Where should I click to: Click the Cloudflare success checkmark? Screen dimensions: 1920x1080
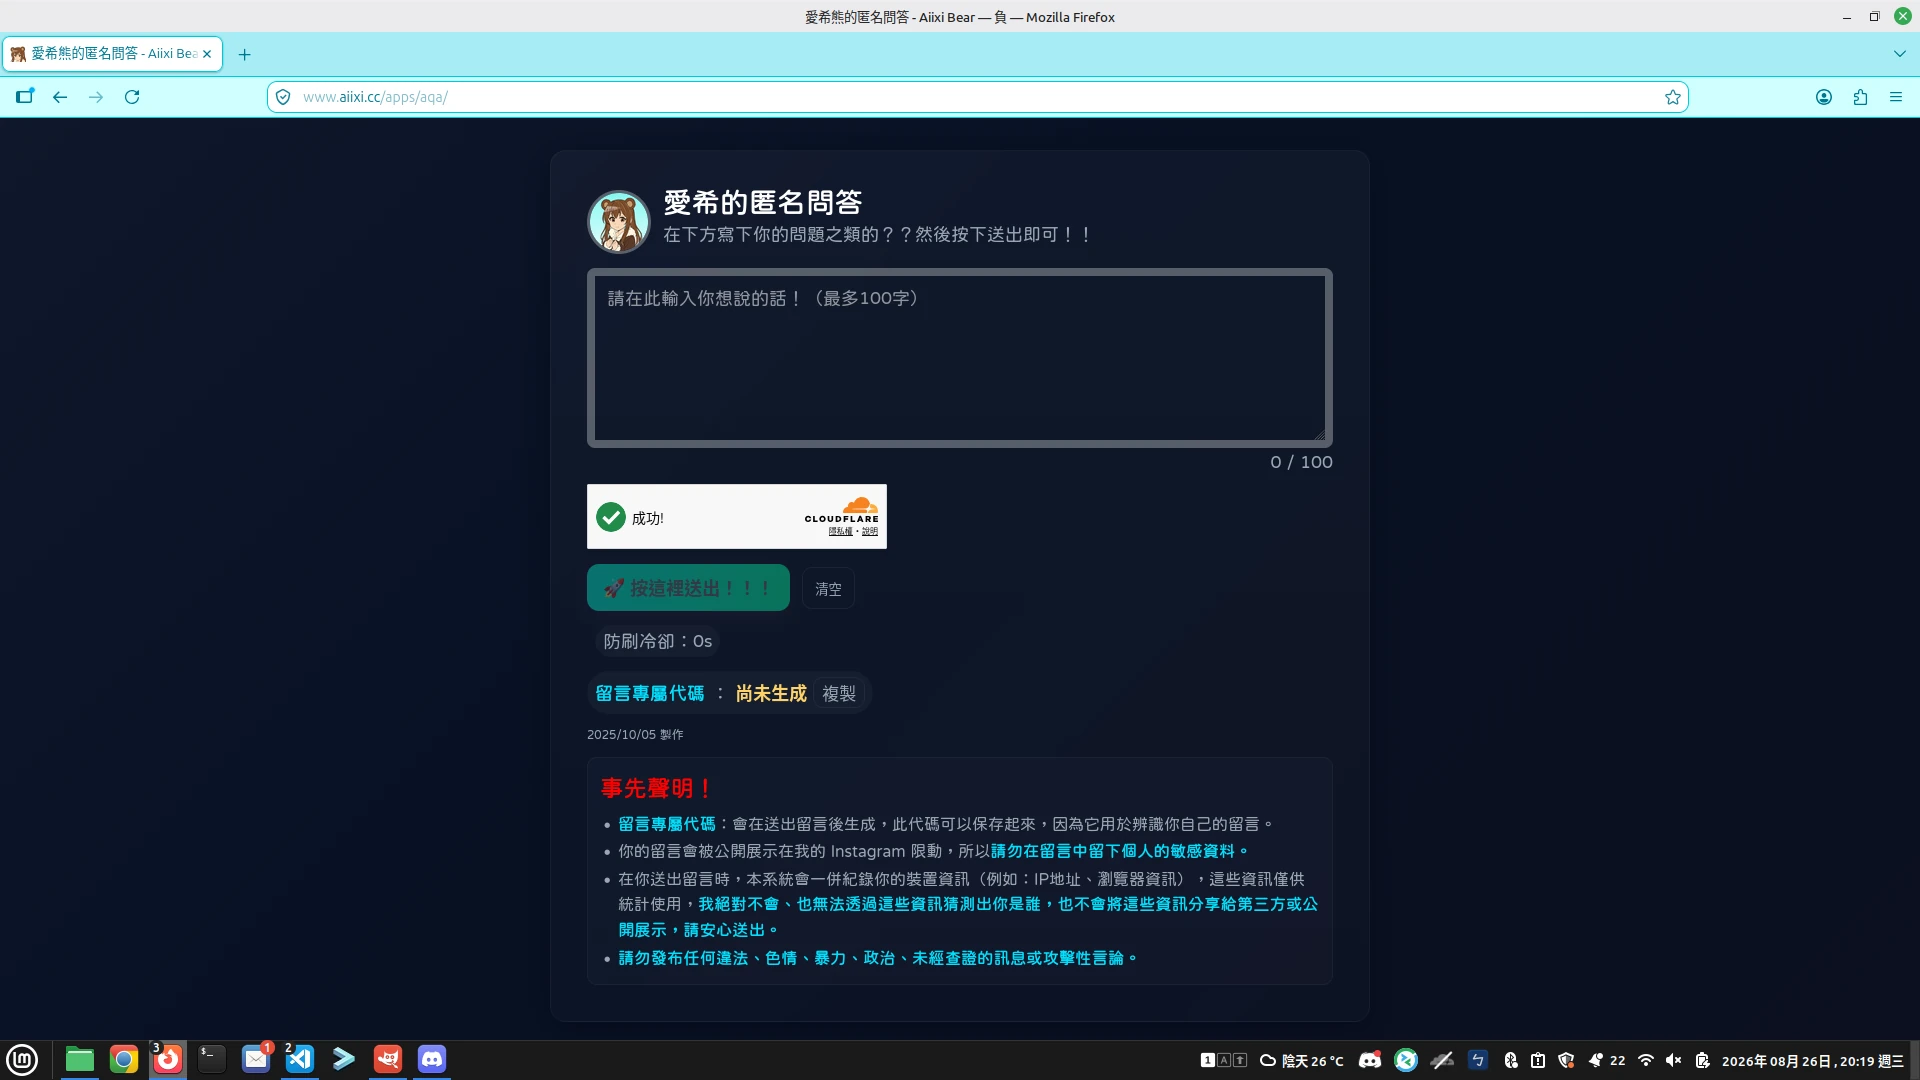(610, 517)
